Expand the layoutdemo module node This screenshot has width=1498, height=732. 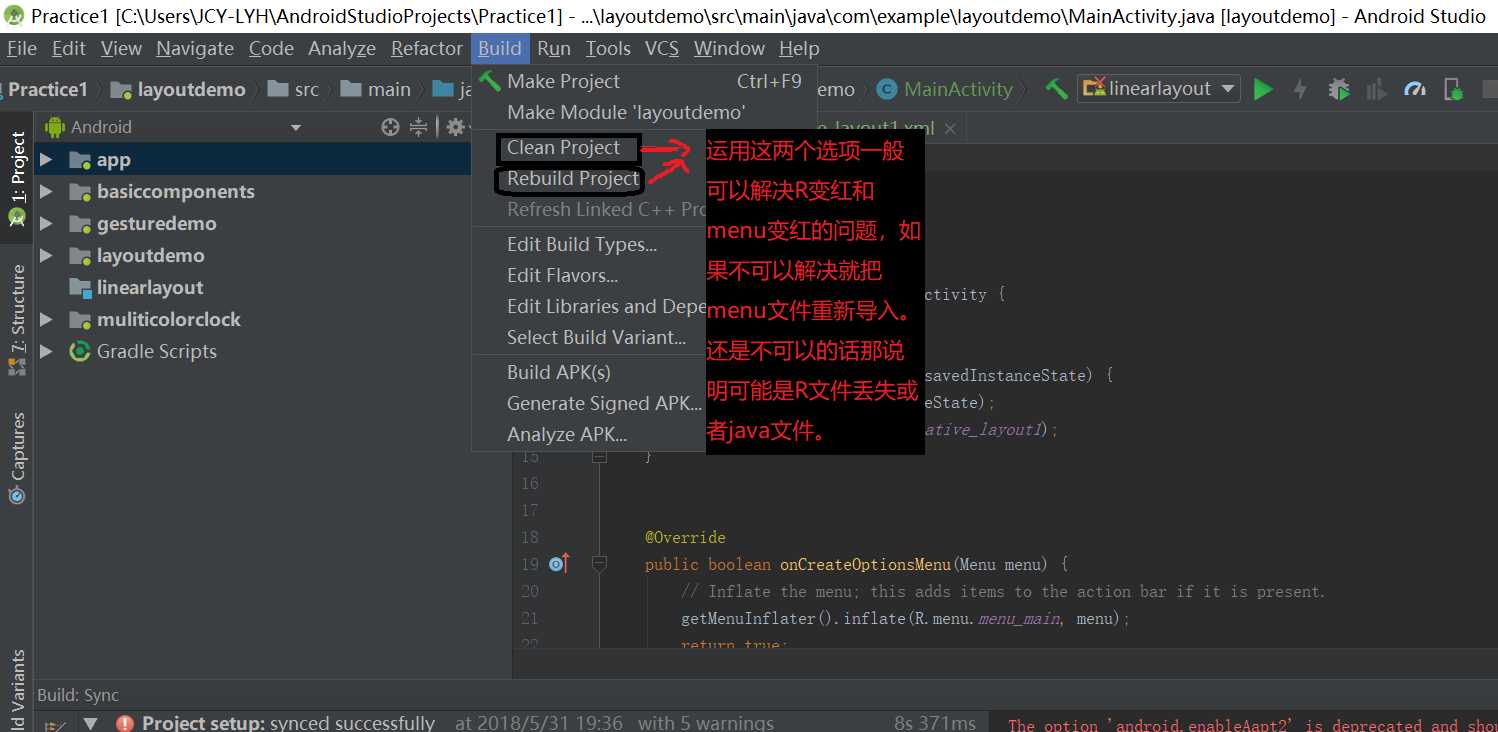pyautogui.click(x=46, y=256)
